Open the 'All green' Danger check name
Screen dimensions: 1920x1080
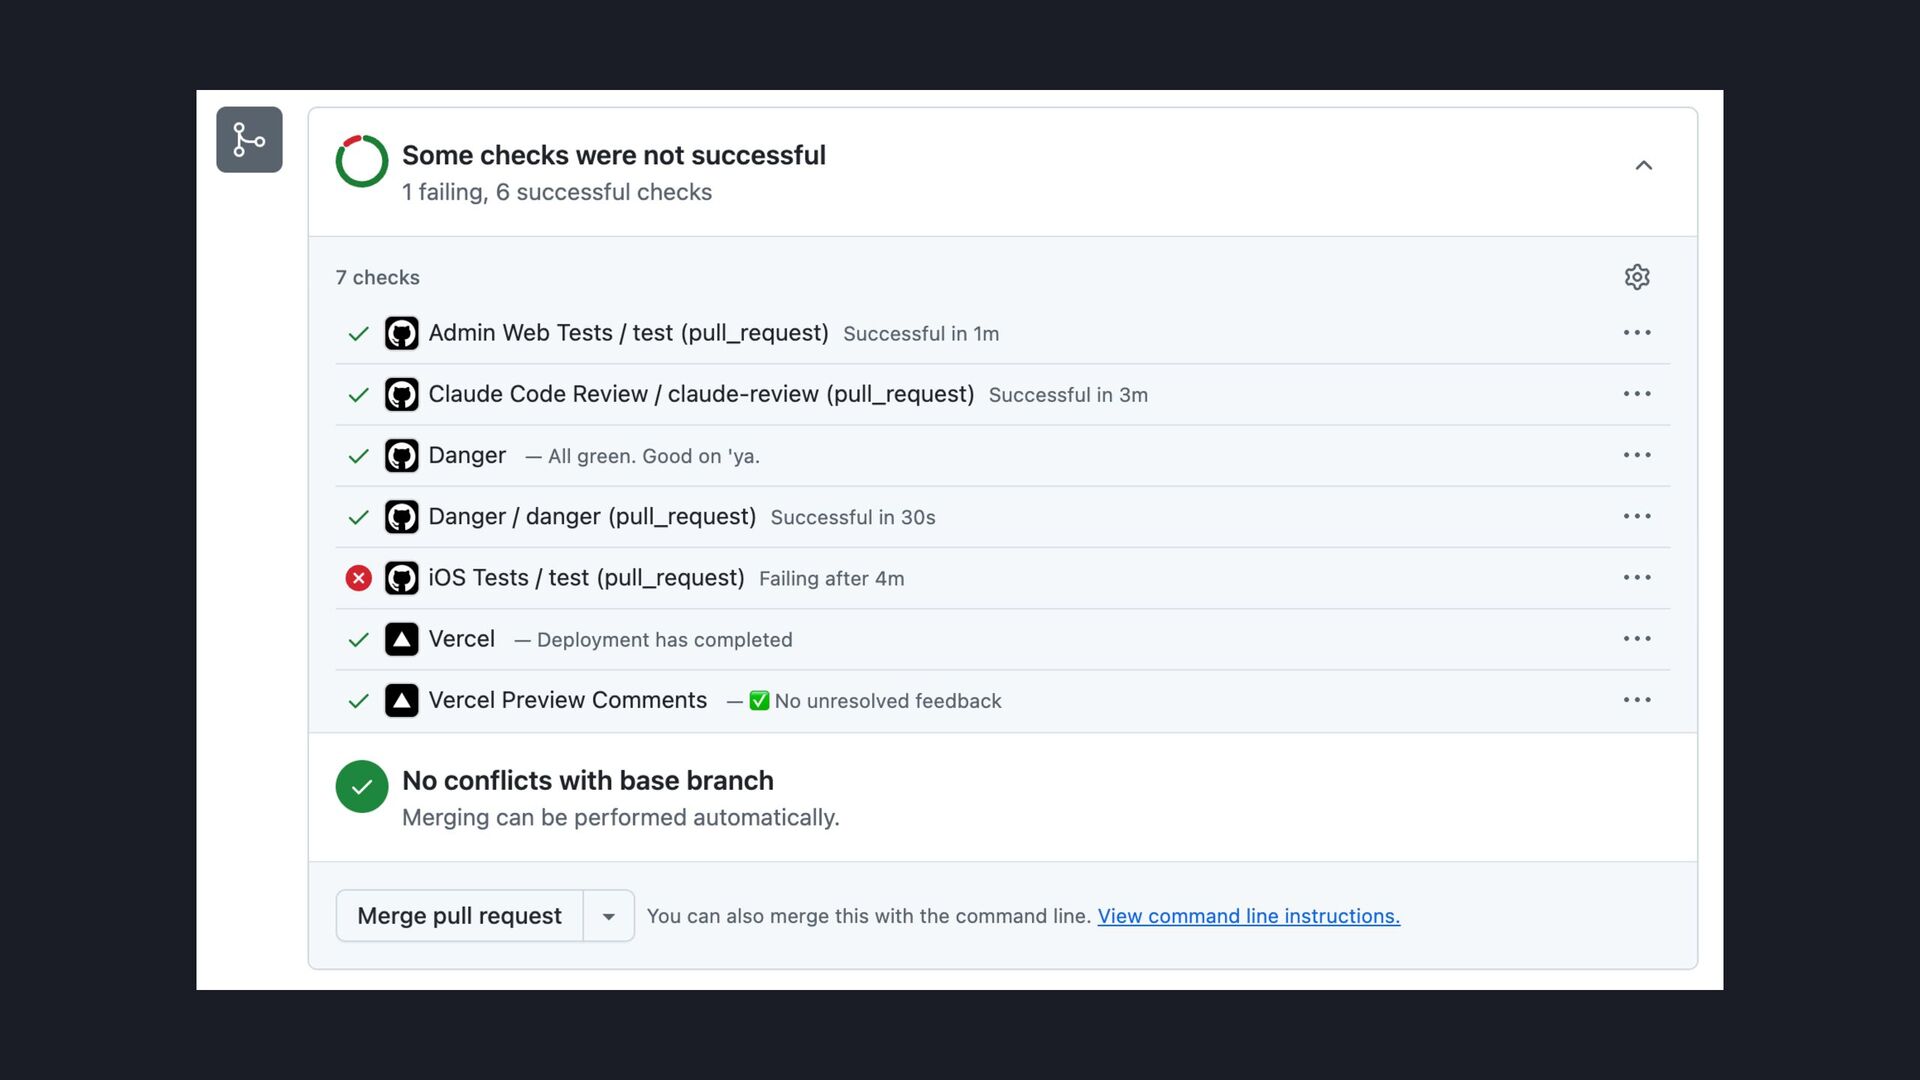(467, 455)
